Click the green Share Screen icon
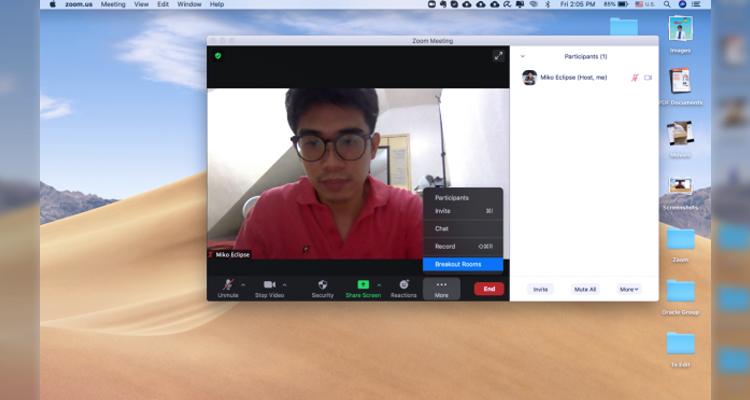Viewport: 750px width, 400px height. (x=363, y=285)
